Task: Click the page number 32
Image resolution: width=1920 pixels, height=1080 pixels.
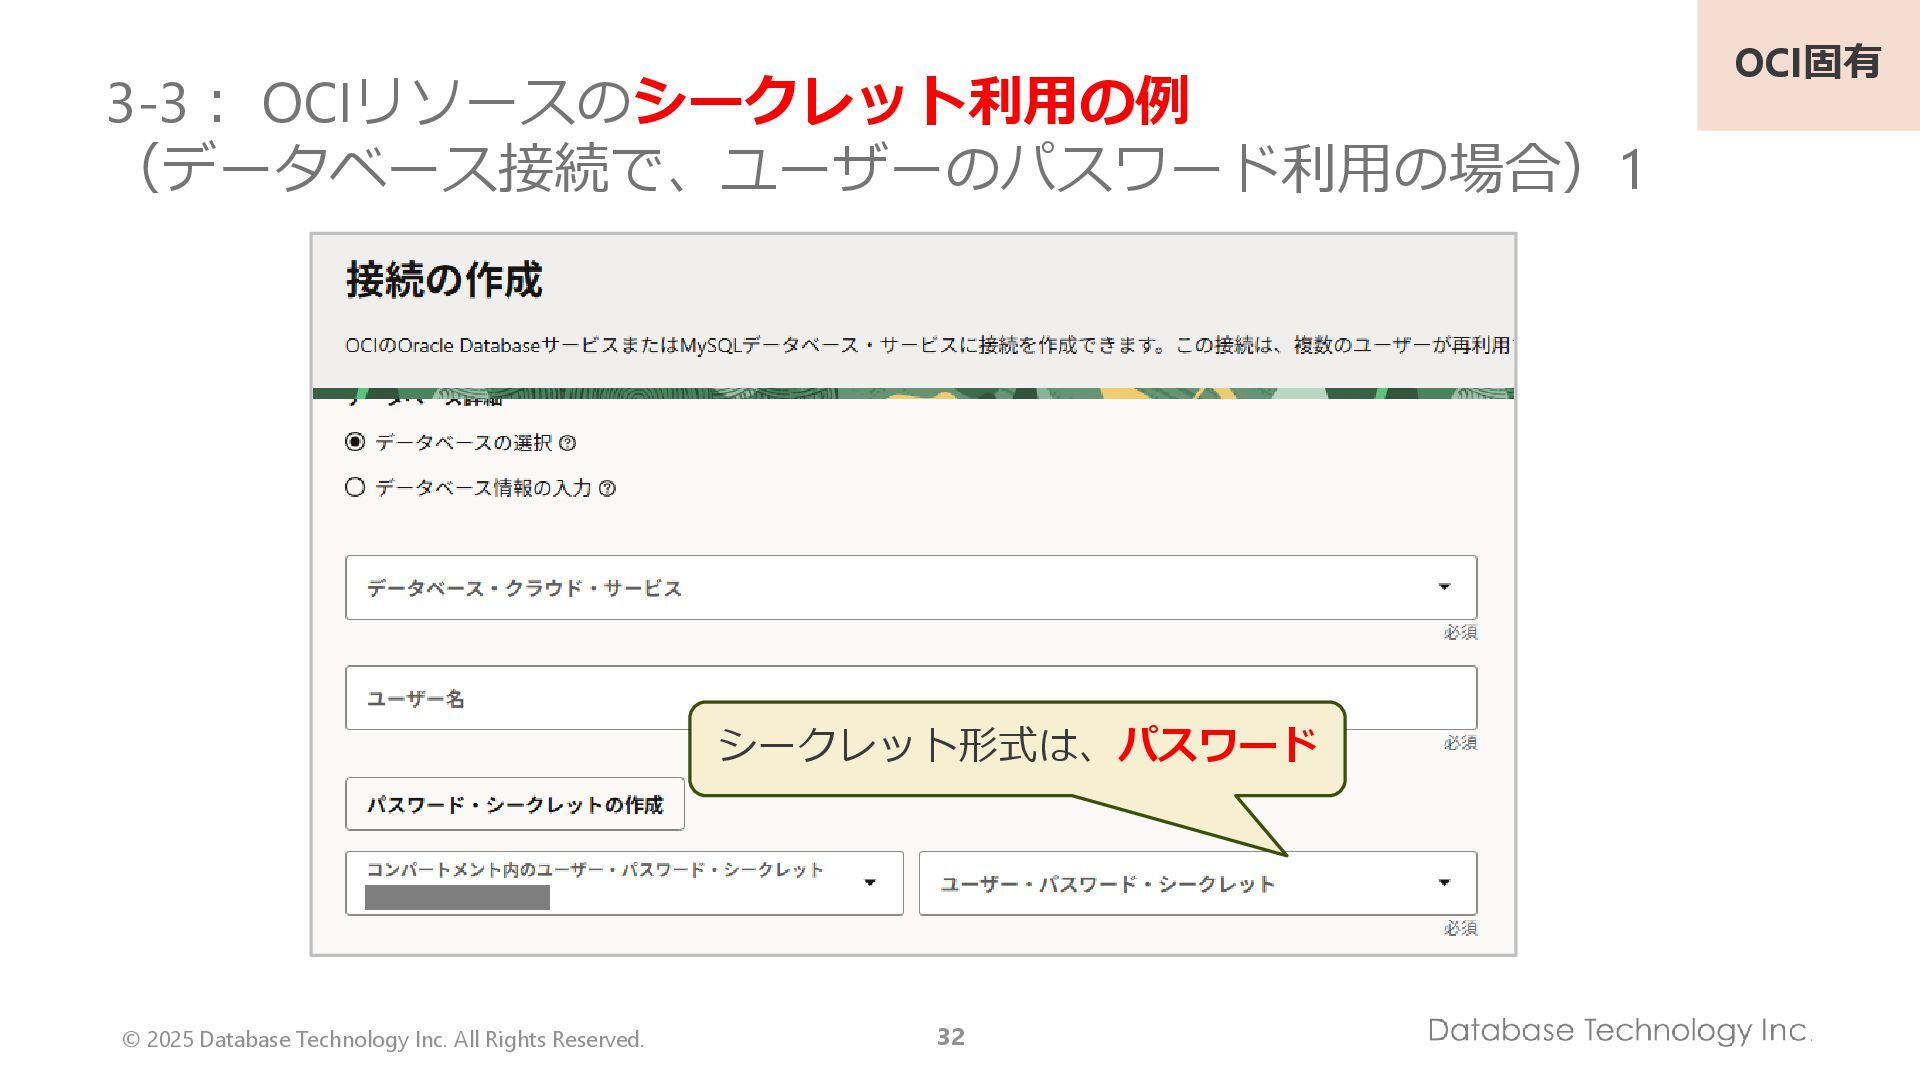Action: pyautogui.click(x=950, y=1037)
